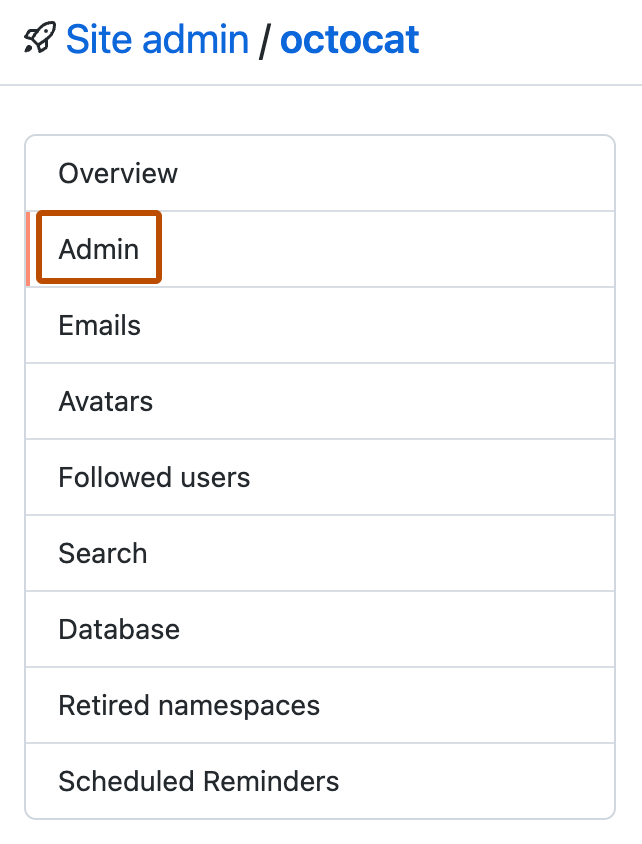The image size is (642, 844).
Task: Select the octocat username link
Action: click(x=350, y=39)
